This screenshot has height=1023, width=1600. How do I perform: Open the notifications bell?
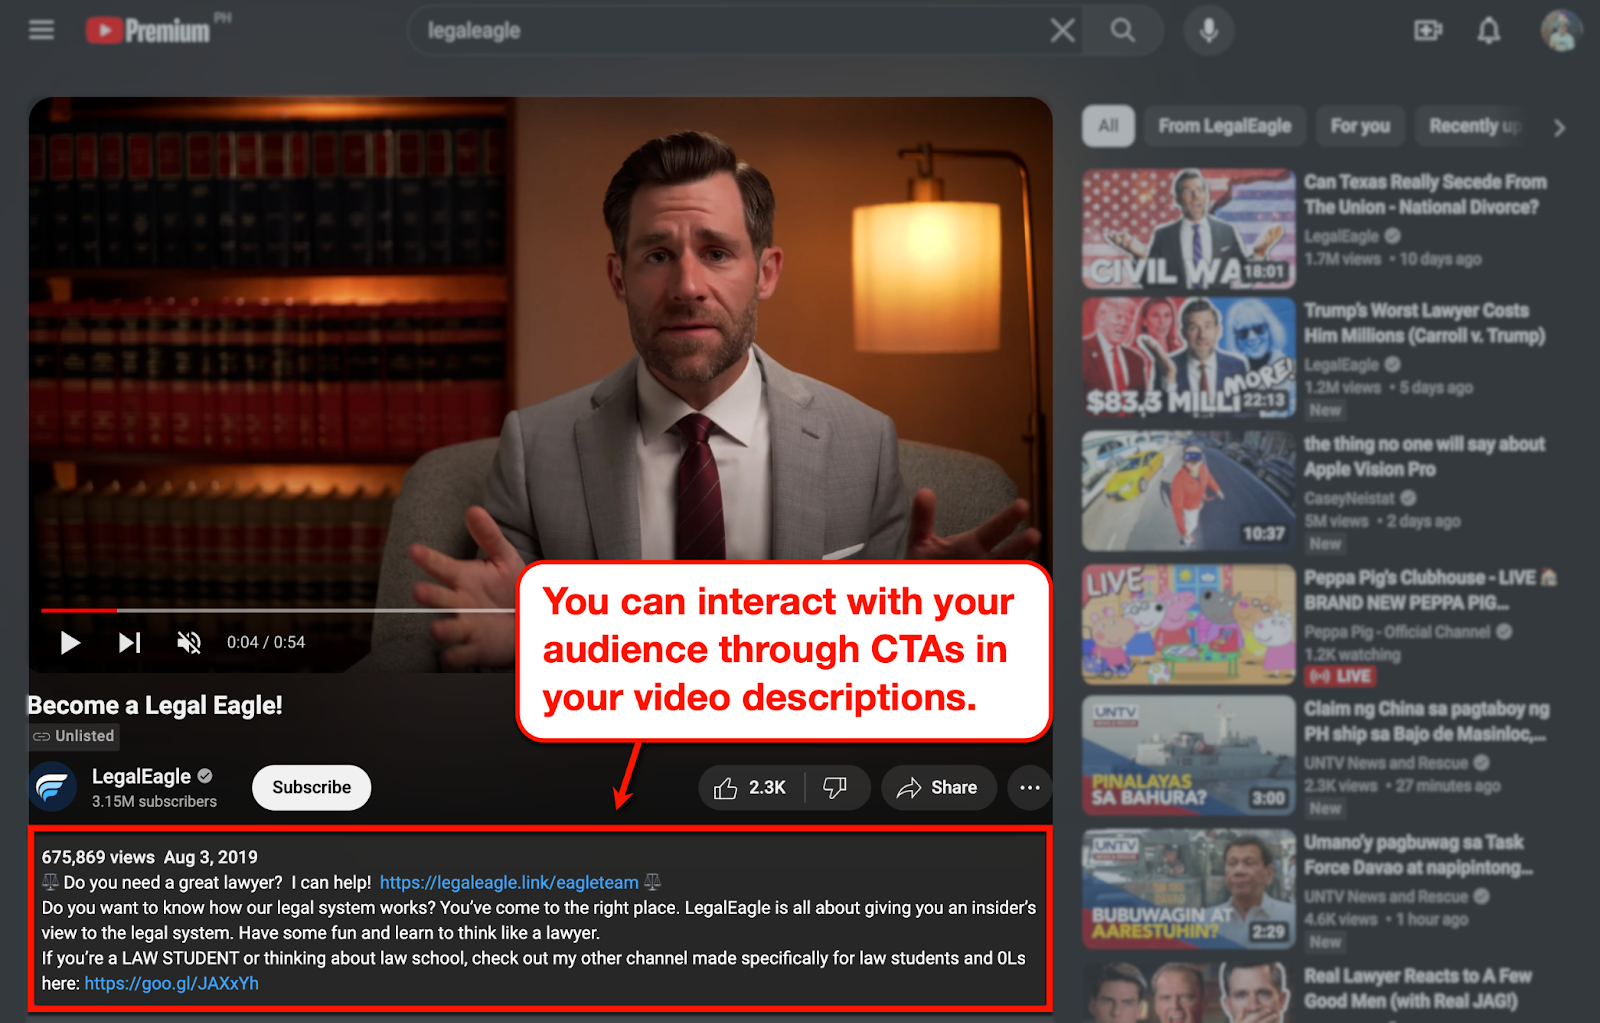point(1489,31)
